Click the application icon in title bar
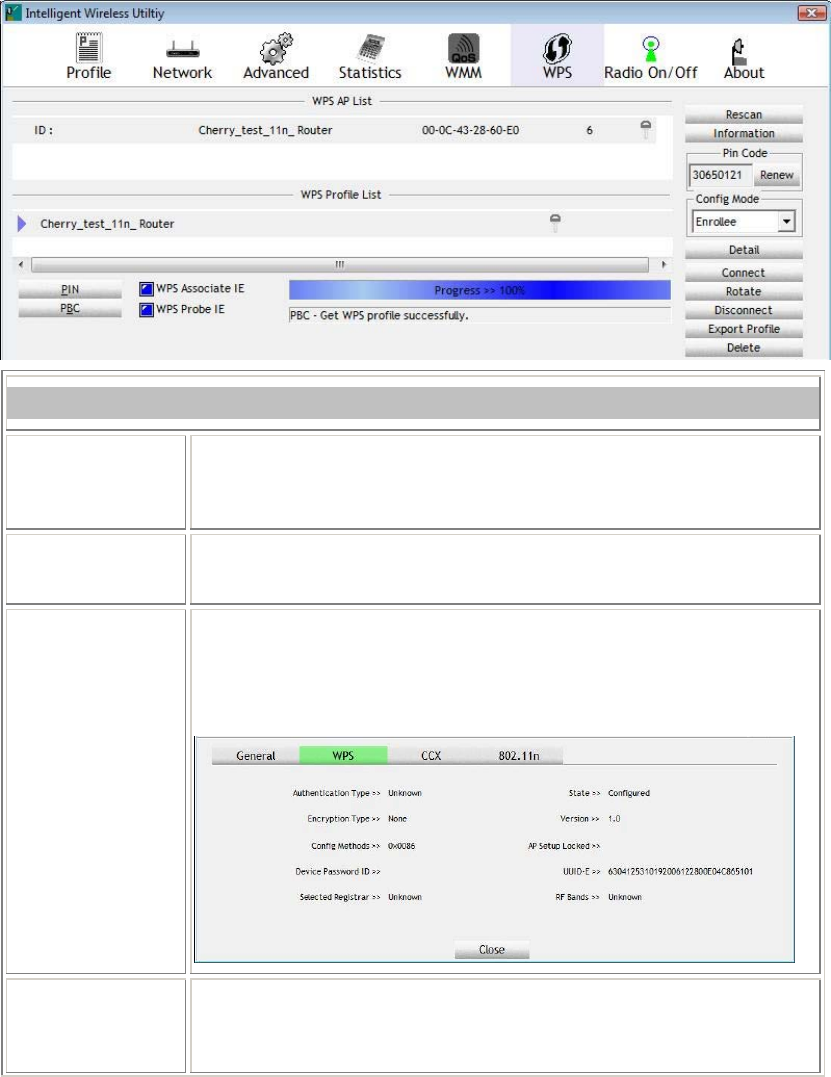Viewport: 831px width, 1077px height. 12,12
